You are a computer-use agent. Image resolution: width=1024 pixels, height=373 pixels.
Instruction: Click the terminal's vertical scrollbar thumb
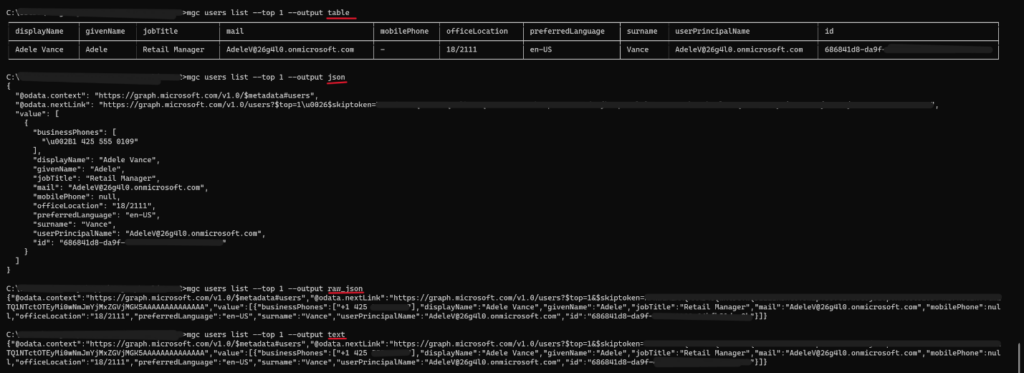click(1019, 357)
